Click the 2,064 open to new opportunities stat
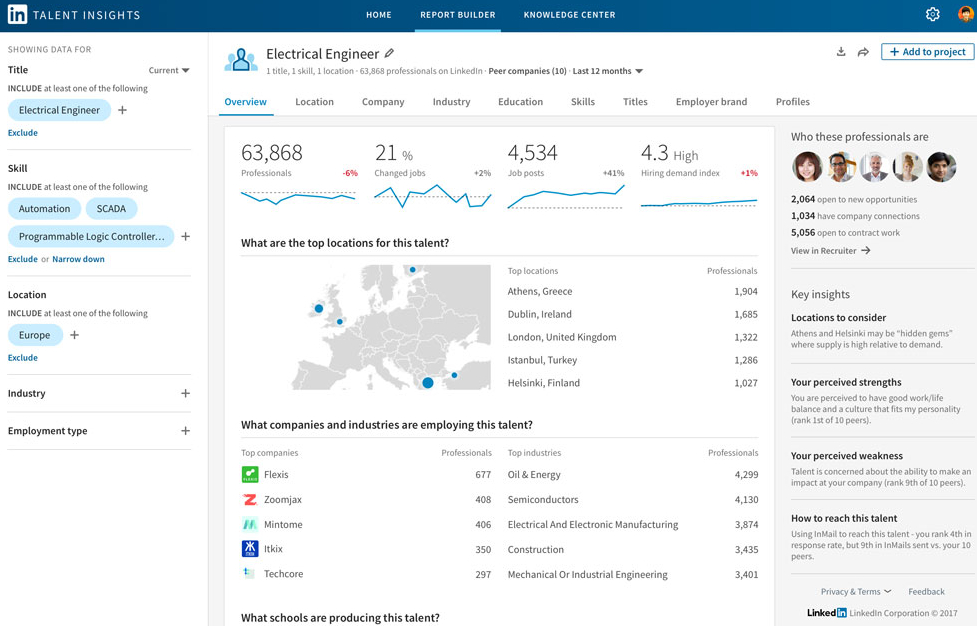This screenshot has width=977, height=626. (854, 199)
